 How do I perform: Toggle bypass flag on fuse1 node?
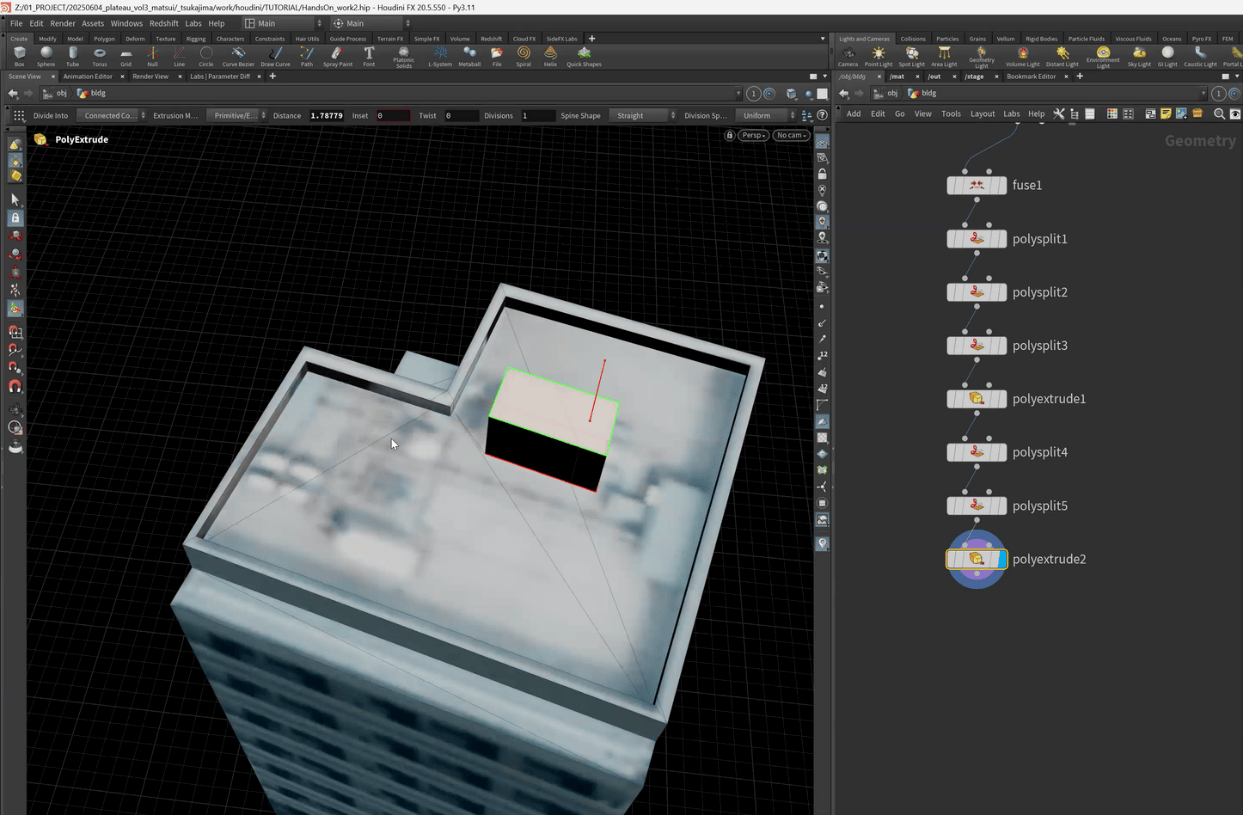tap(953, 185)
